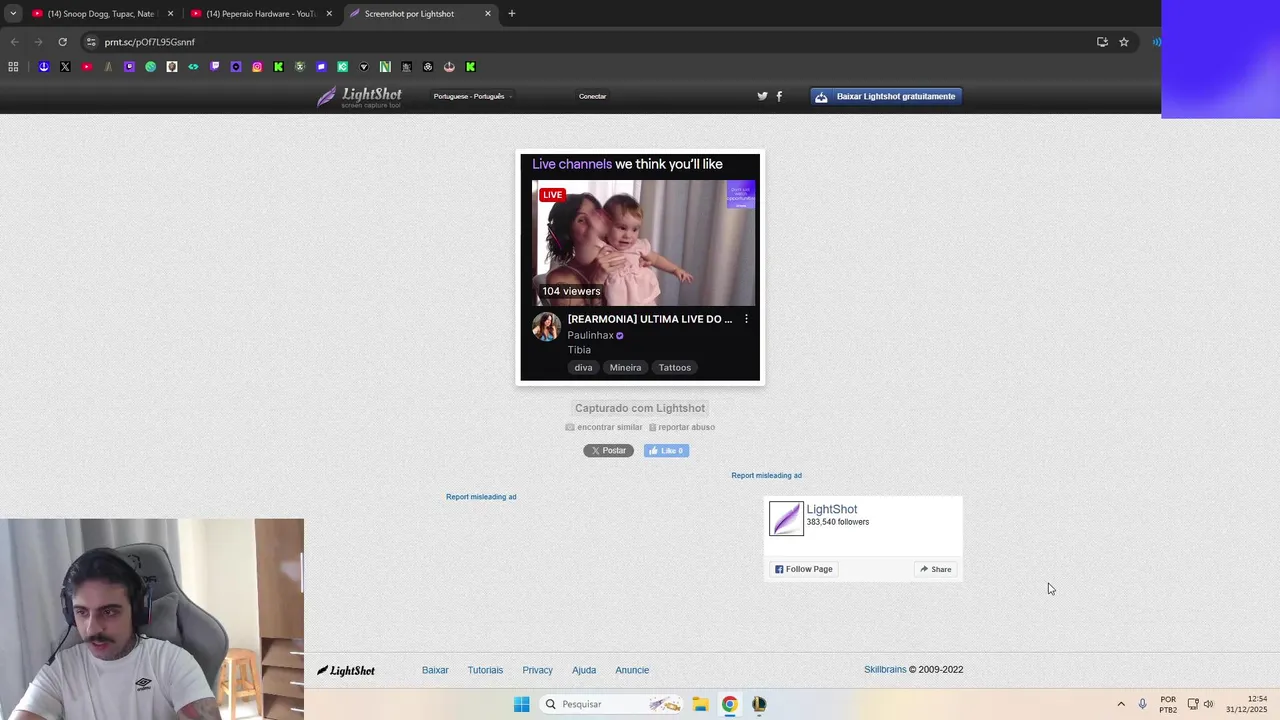Screen dimensions: 1280x720
Task: Click the footer LightShot logo
Action: pyautogui.click(x=346, y=670)
